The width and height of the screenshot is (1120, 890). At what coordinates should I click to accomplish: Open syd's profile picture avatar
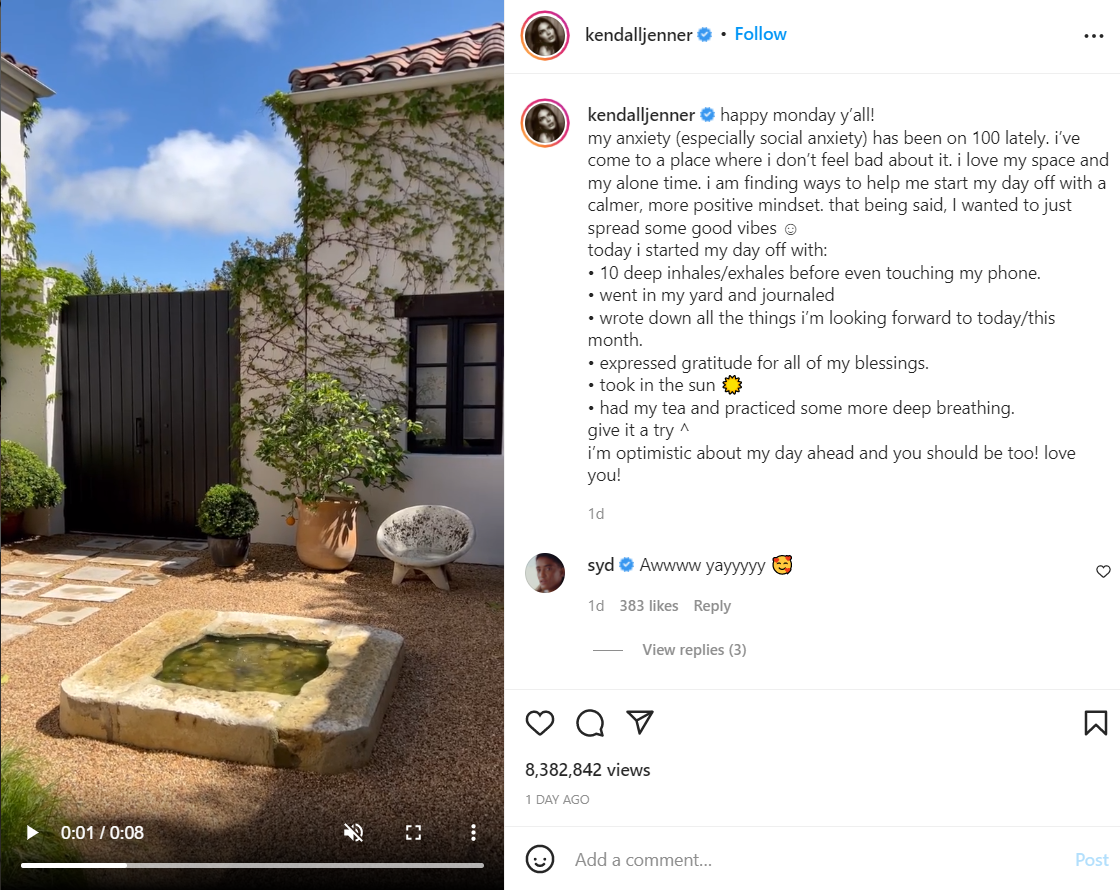pyautogui.click(x=545, y=572)
